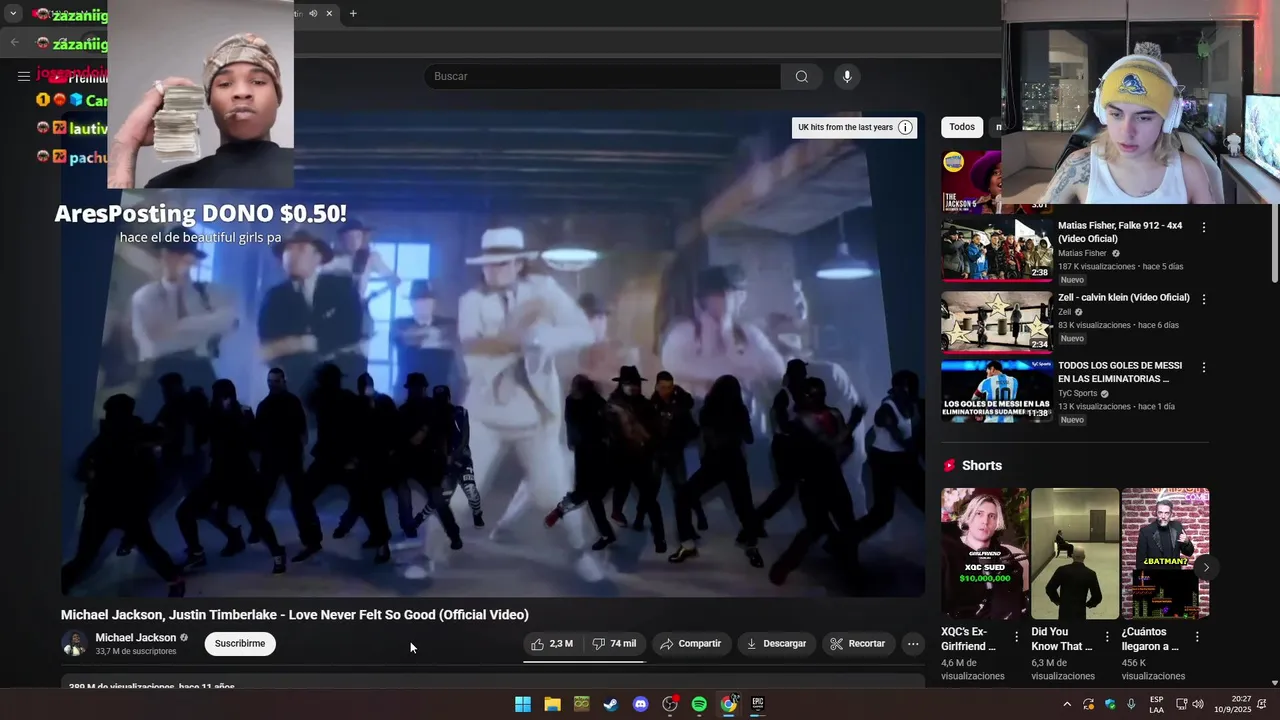Viewport: 1280px width, 720px height.
Task: Click the Shorts section logo icon
Action: (x=949, y=466)
